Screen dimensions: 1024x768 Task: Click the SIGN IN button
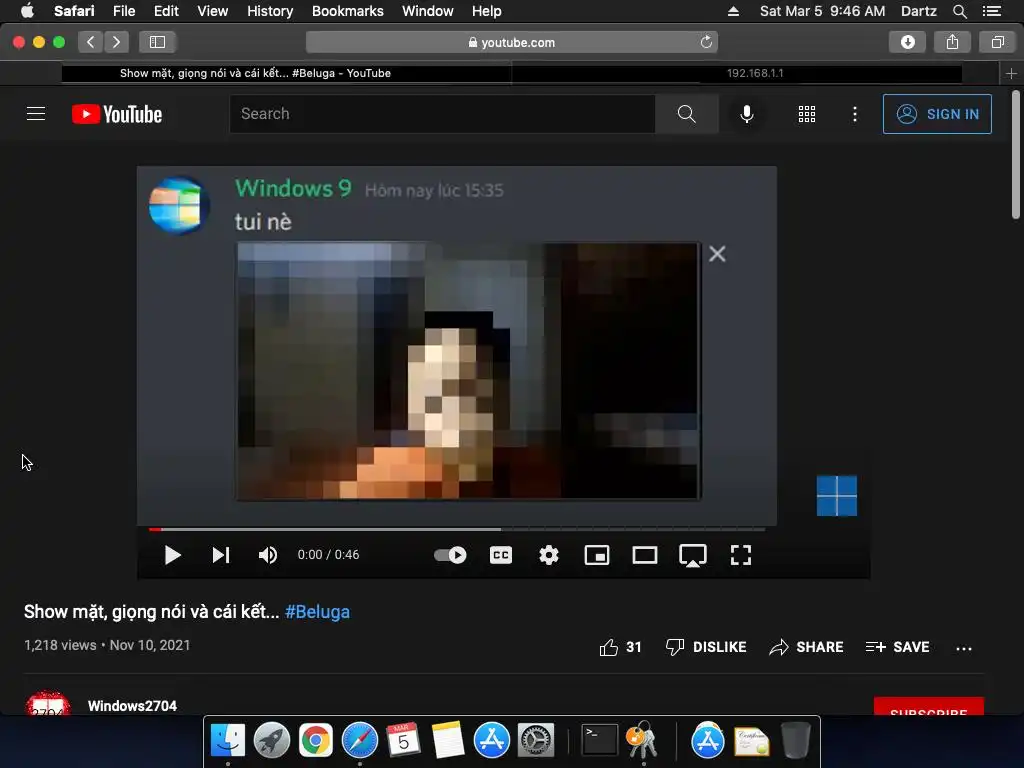[937, 114]
